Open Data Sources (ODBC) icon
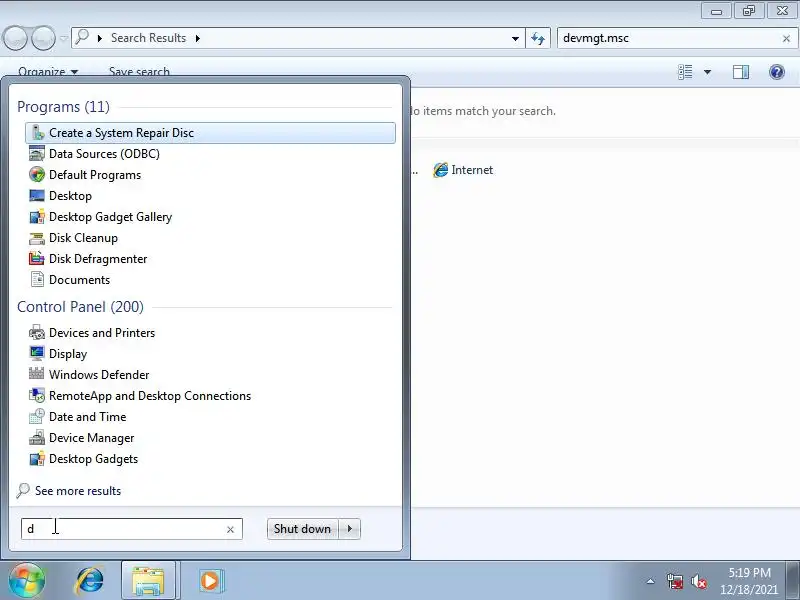This screenshot has height=600, width=800. coord(37,154)
